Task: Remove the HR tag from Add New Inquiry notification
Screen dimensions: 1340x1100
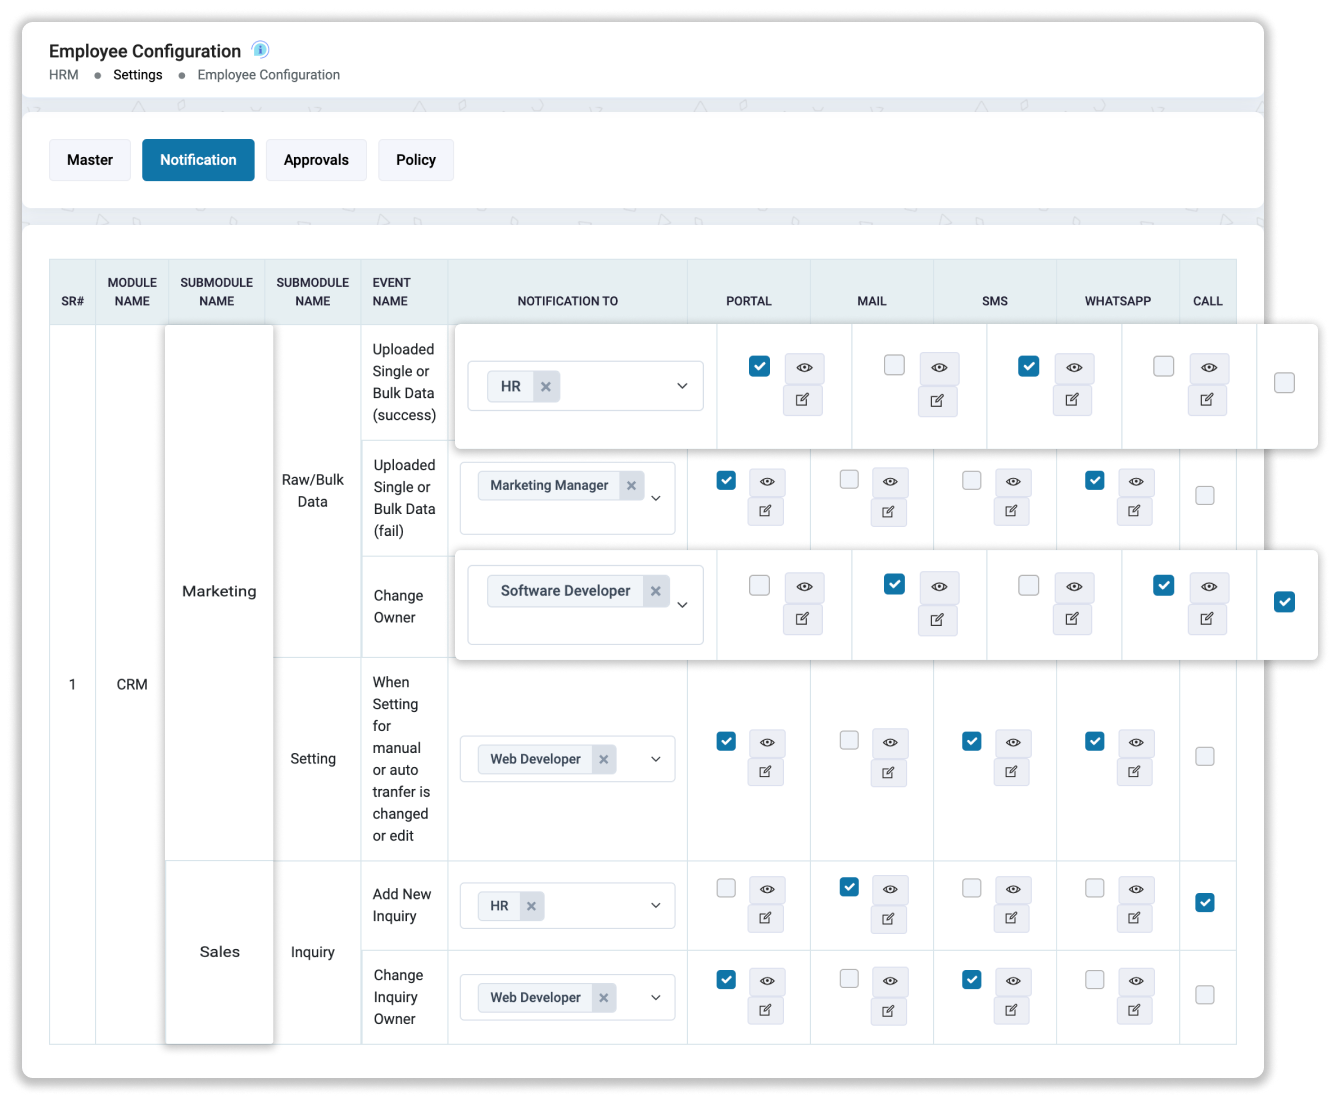Action: 533,906
